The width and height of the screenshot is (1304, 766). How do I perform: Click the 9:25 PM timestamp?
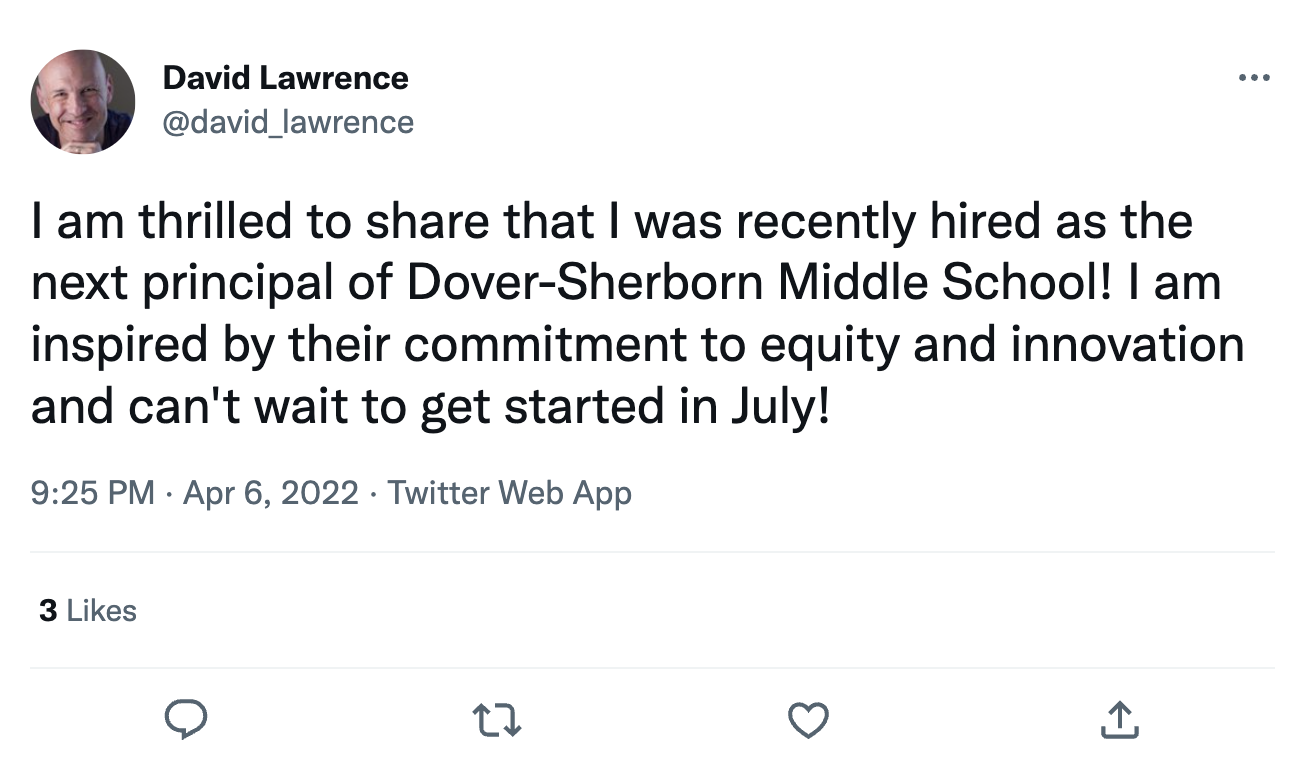tap(93, 493)
